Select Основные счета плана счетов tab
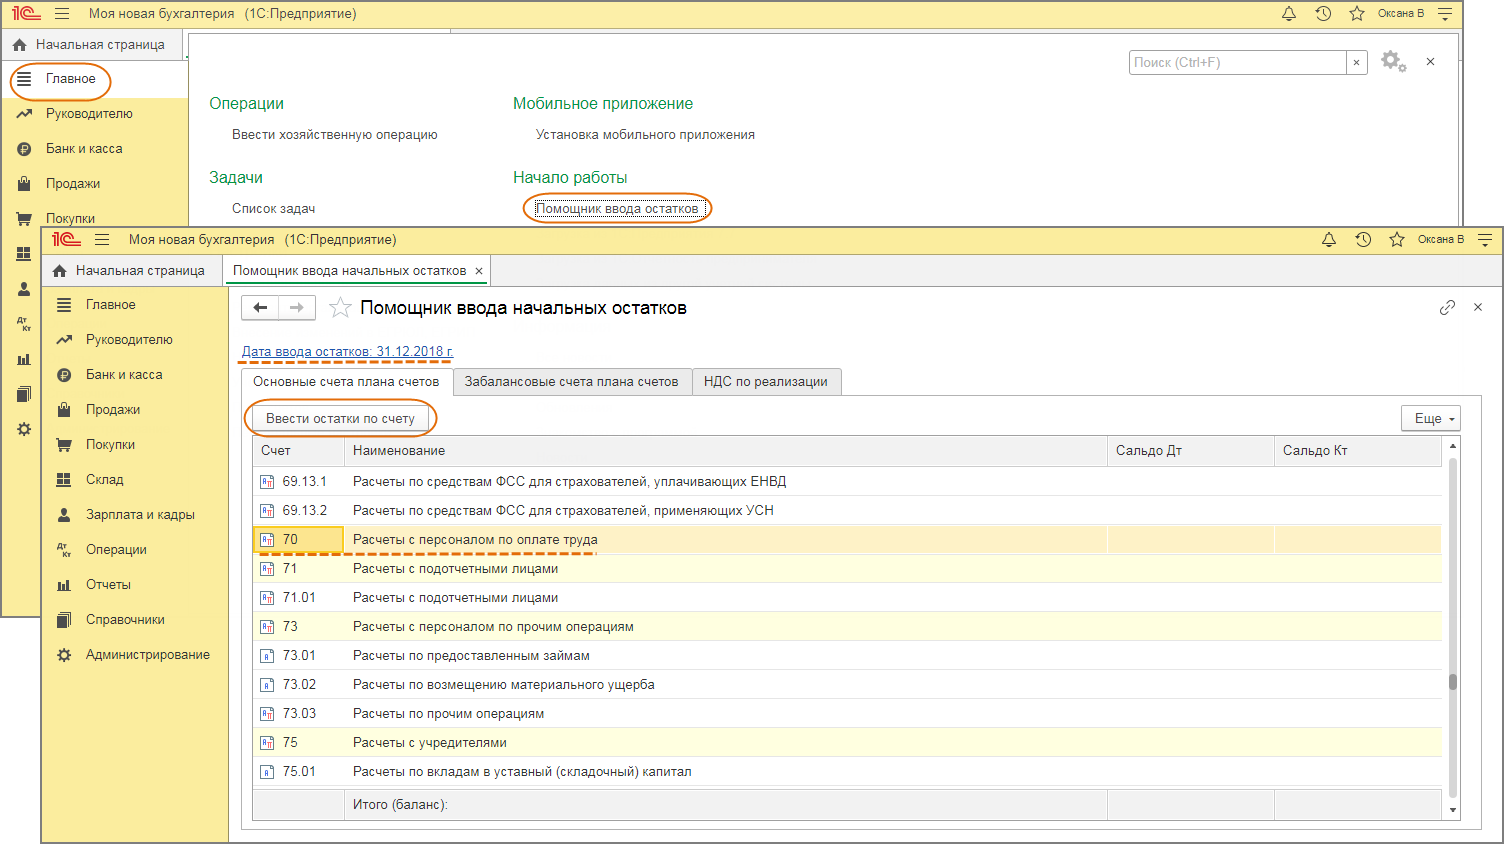Image resolution: width=1506 pixels, height=846 pixels. pyautogui.click(x=346, y=382)
